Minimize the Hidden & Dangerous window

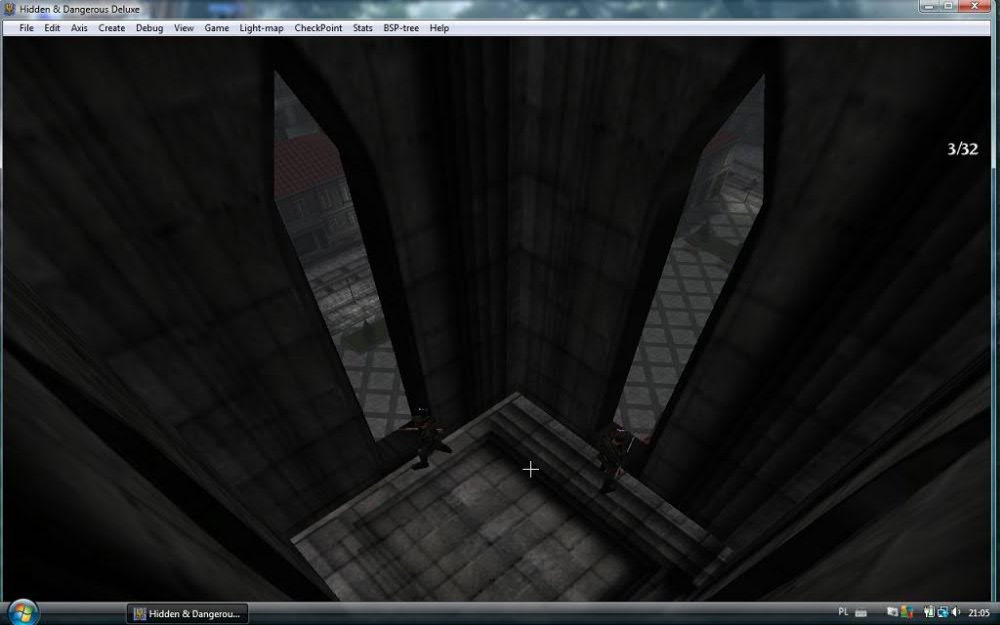929,6
